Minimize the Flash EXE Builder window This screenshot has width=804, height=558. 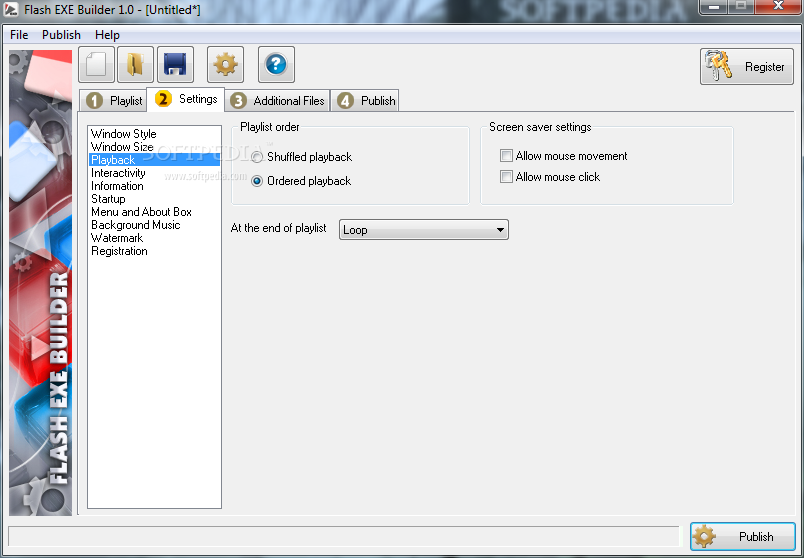click(715, 7)
